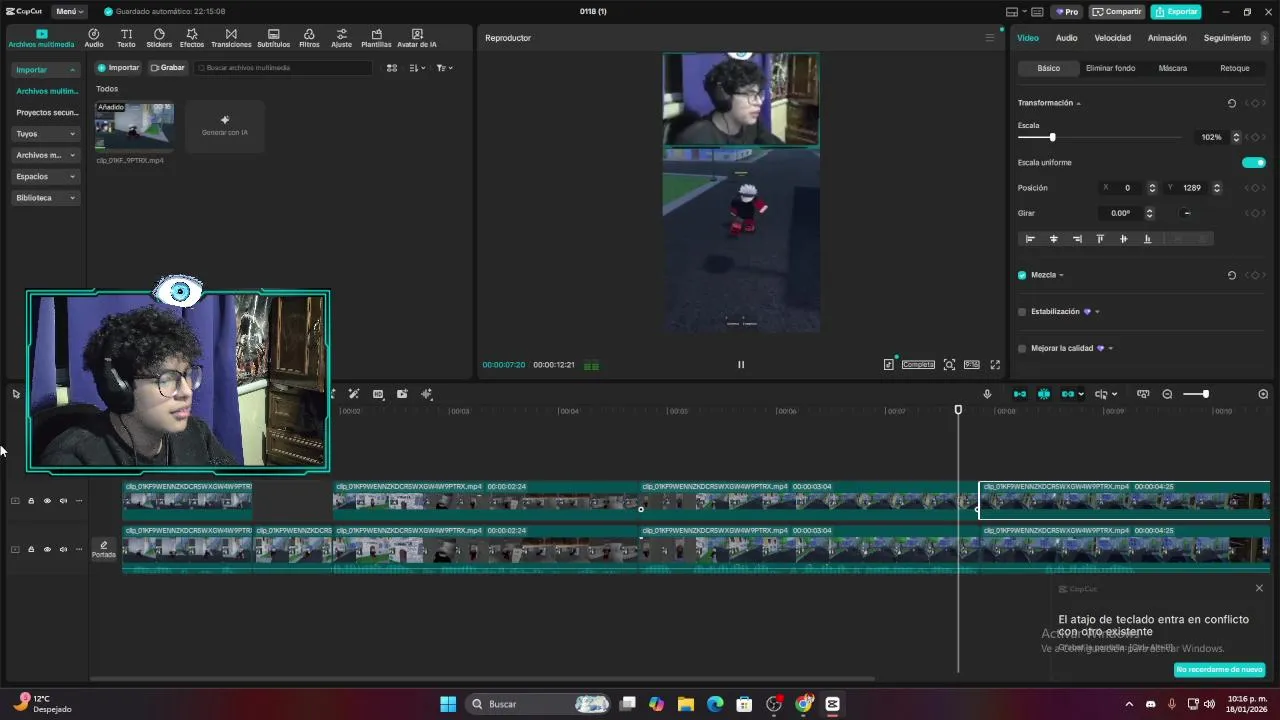Toggle the Escala uniforme switch
This screenshot has height=720, width=1280.
tap(1253, 163)
